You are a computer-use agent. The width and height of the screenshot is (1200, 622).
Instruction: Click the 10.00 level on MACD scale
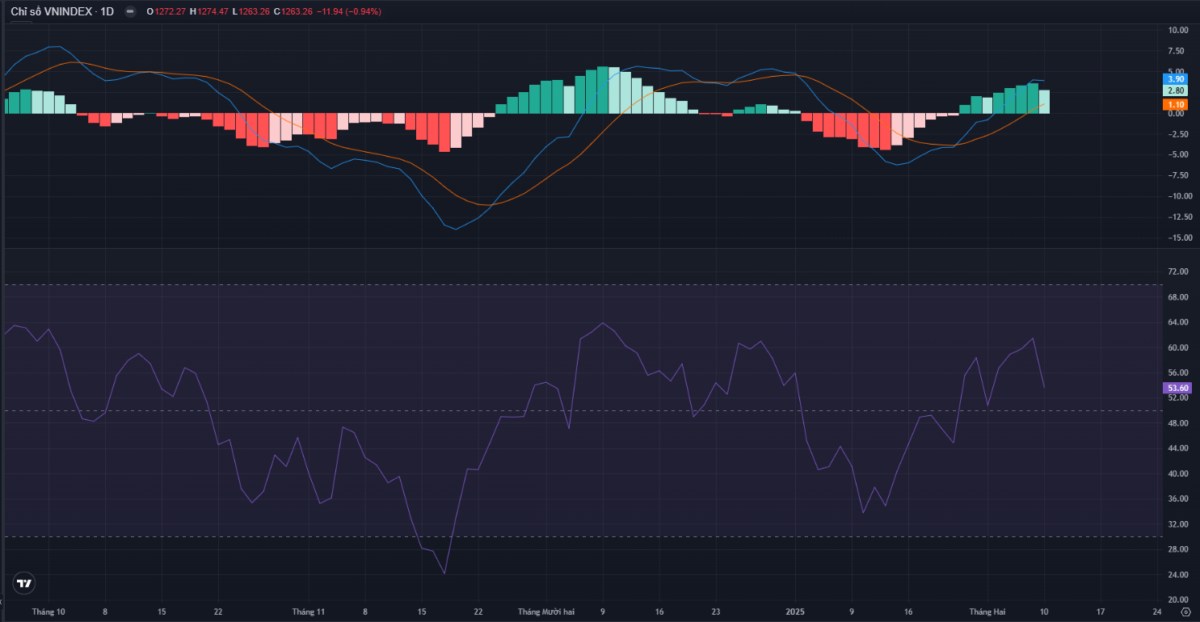click(x=1177, y=30)
